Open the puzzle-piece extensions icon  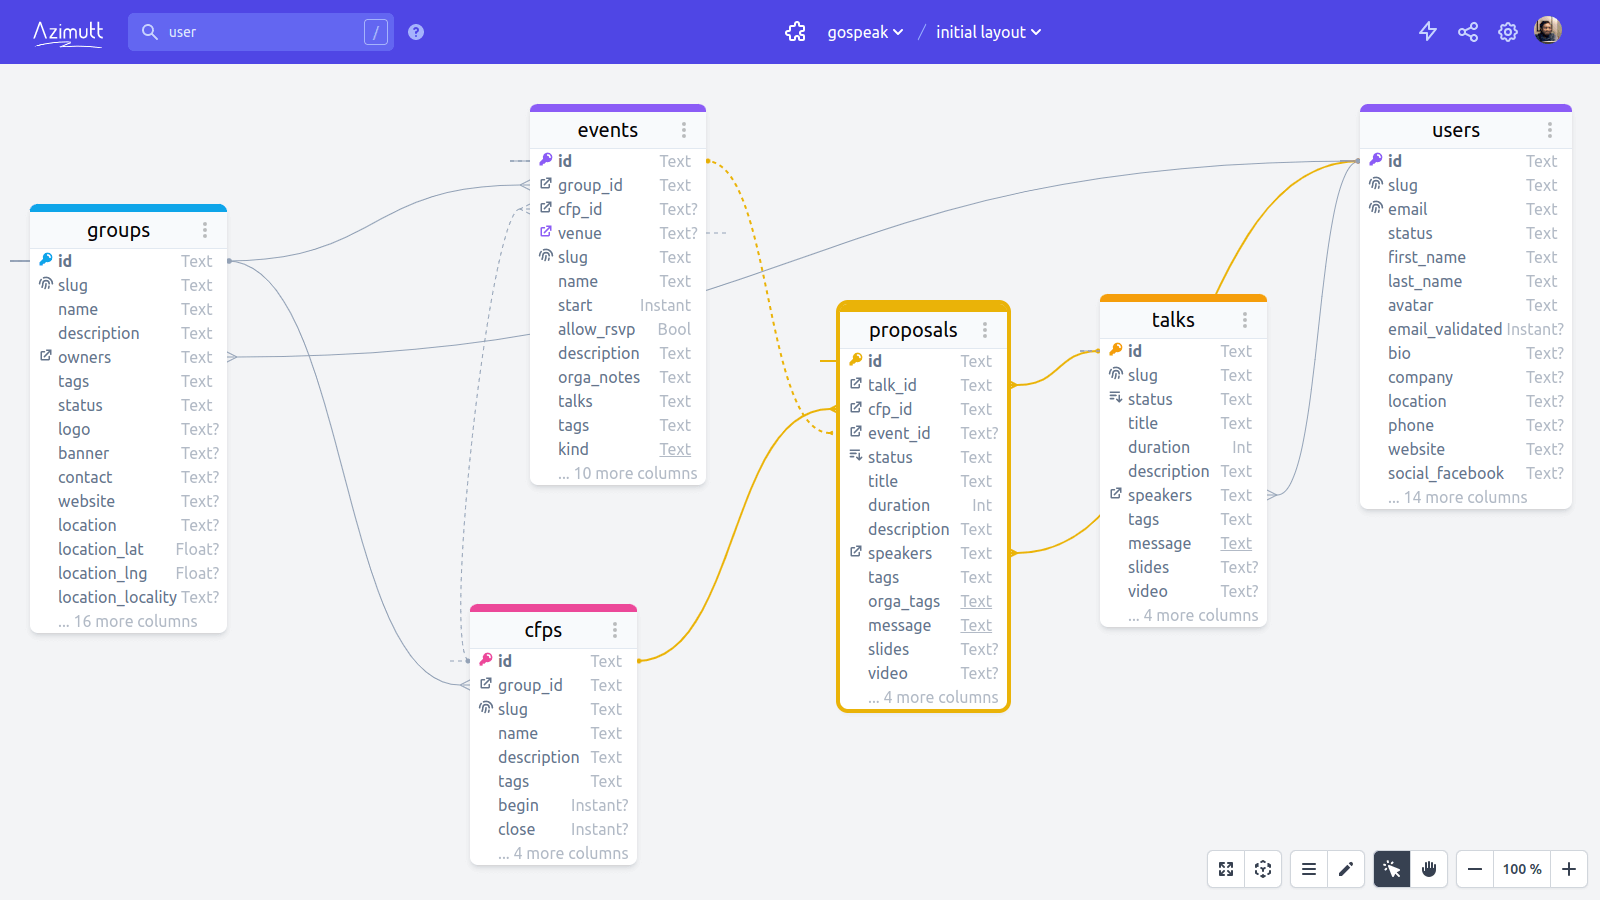(x=795, y=31)
